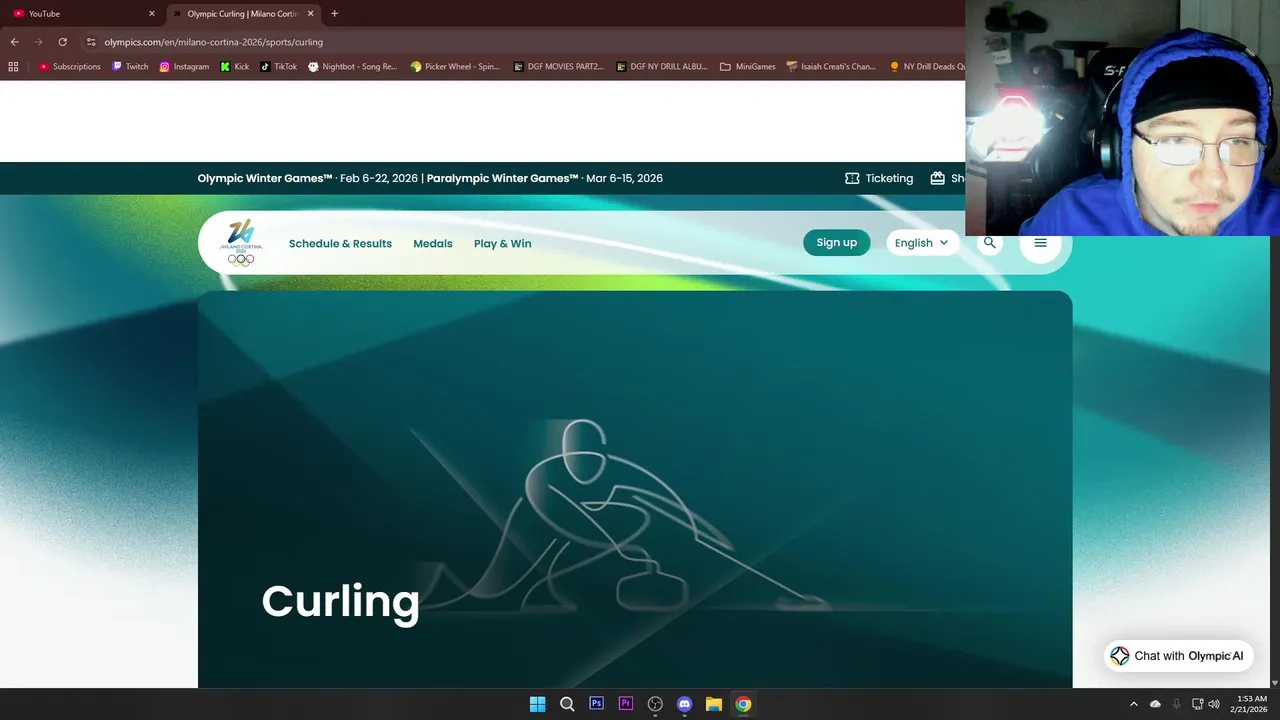Open the TikTok bookmark

click(279, 67)
